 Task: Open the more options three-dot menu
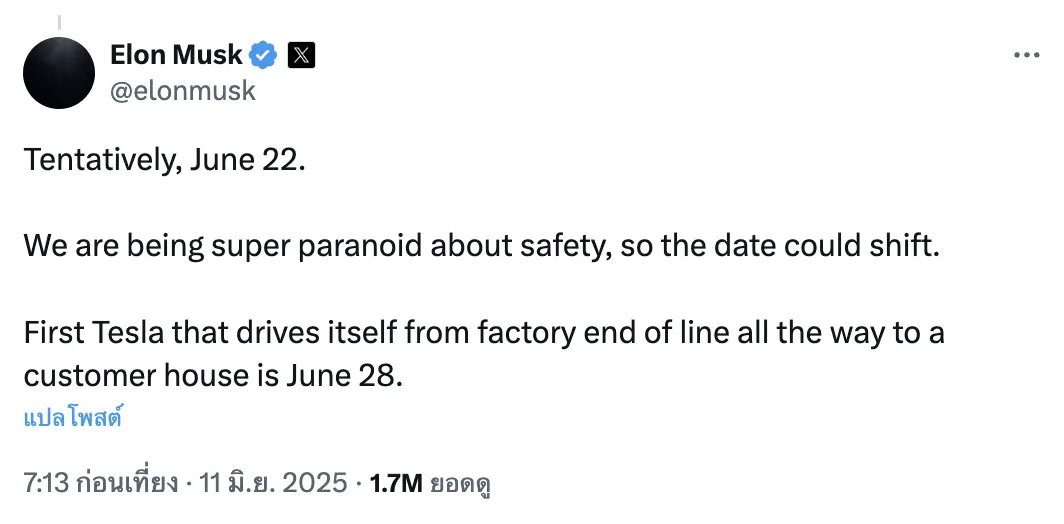[x=1026, y=55]
